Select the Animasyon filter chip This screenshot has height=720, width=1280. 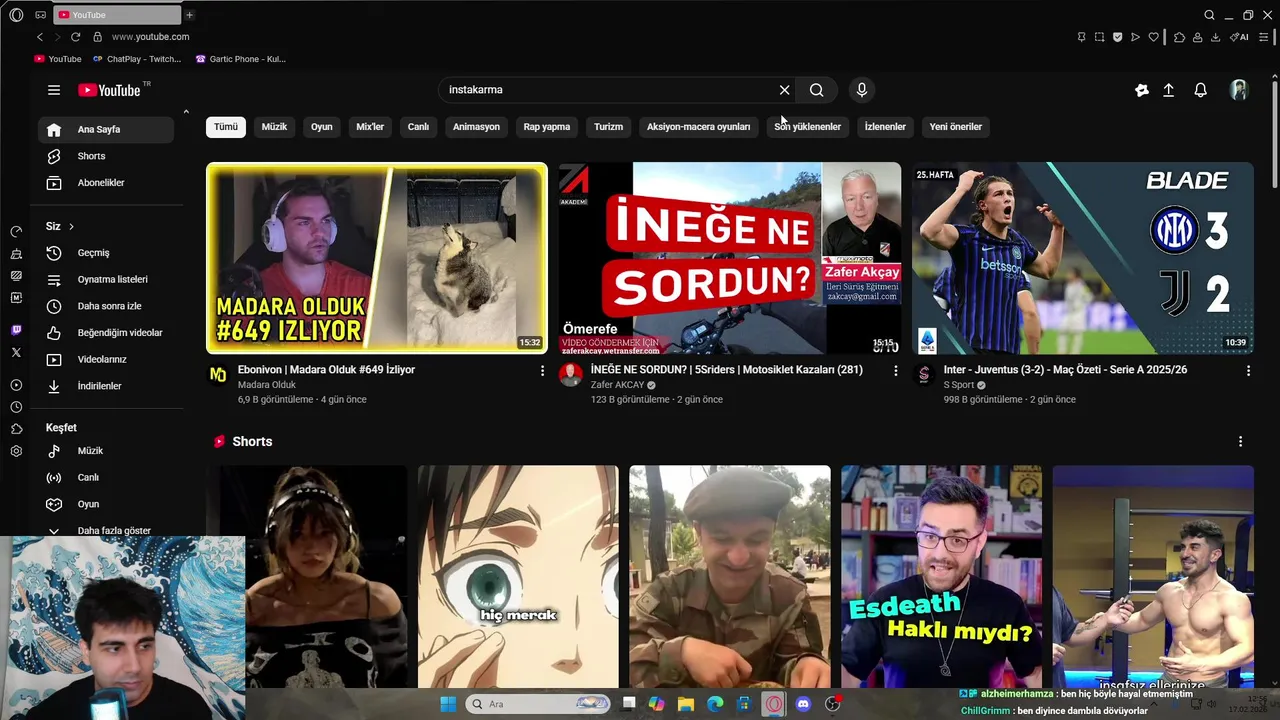tap(476, 127)
